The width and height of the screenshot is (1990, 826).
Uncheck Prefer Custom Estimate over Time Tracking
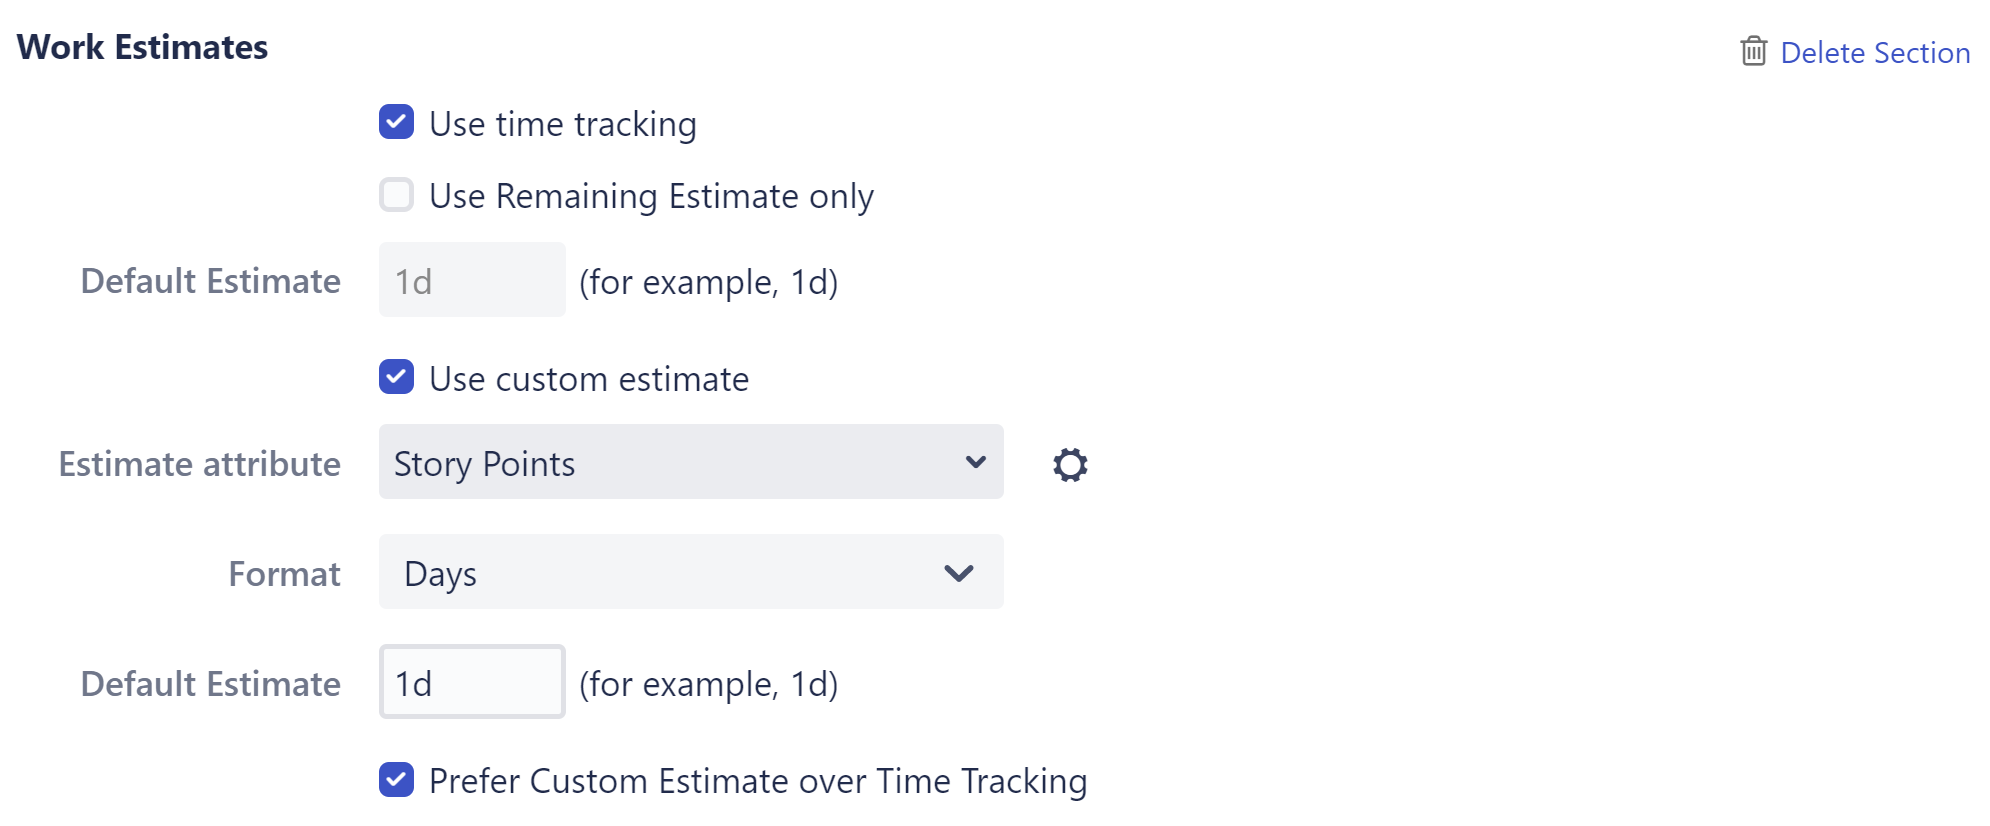(x=396, y=779)
